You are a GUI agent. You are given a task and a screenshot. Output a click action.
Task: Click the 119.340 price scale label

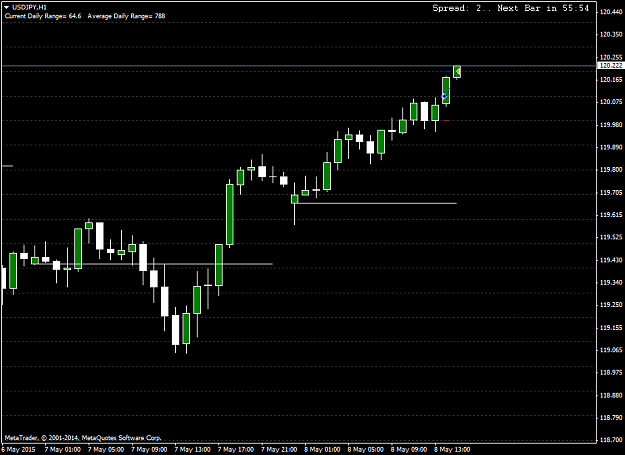(611, 282)
